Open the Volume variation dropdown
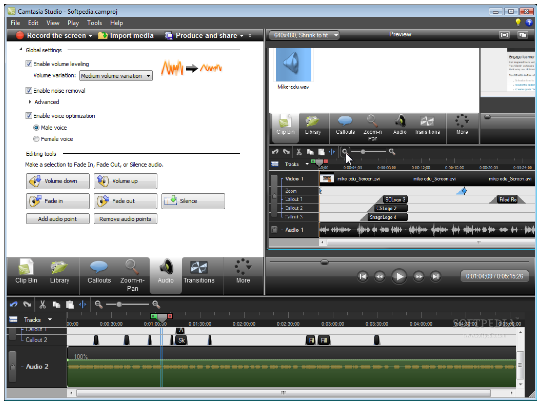This screenshot has height=403, width=539. point(116,76)
